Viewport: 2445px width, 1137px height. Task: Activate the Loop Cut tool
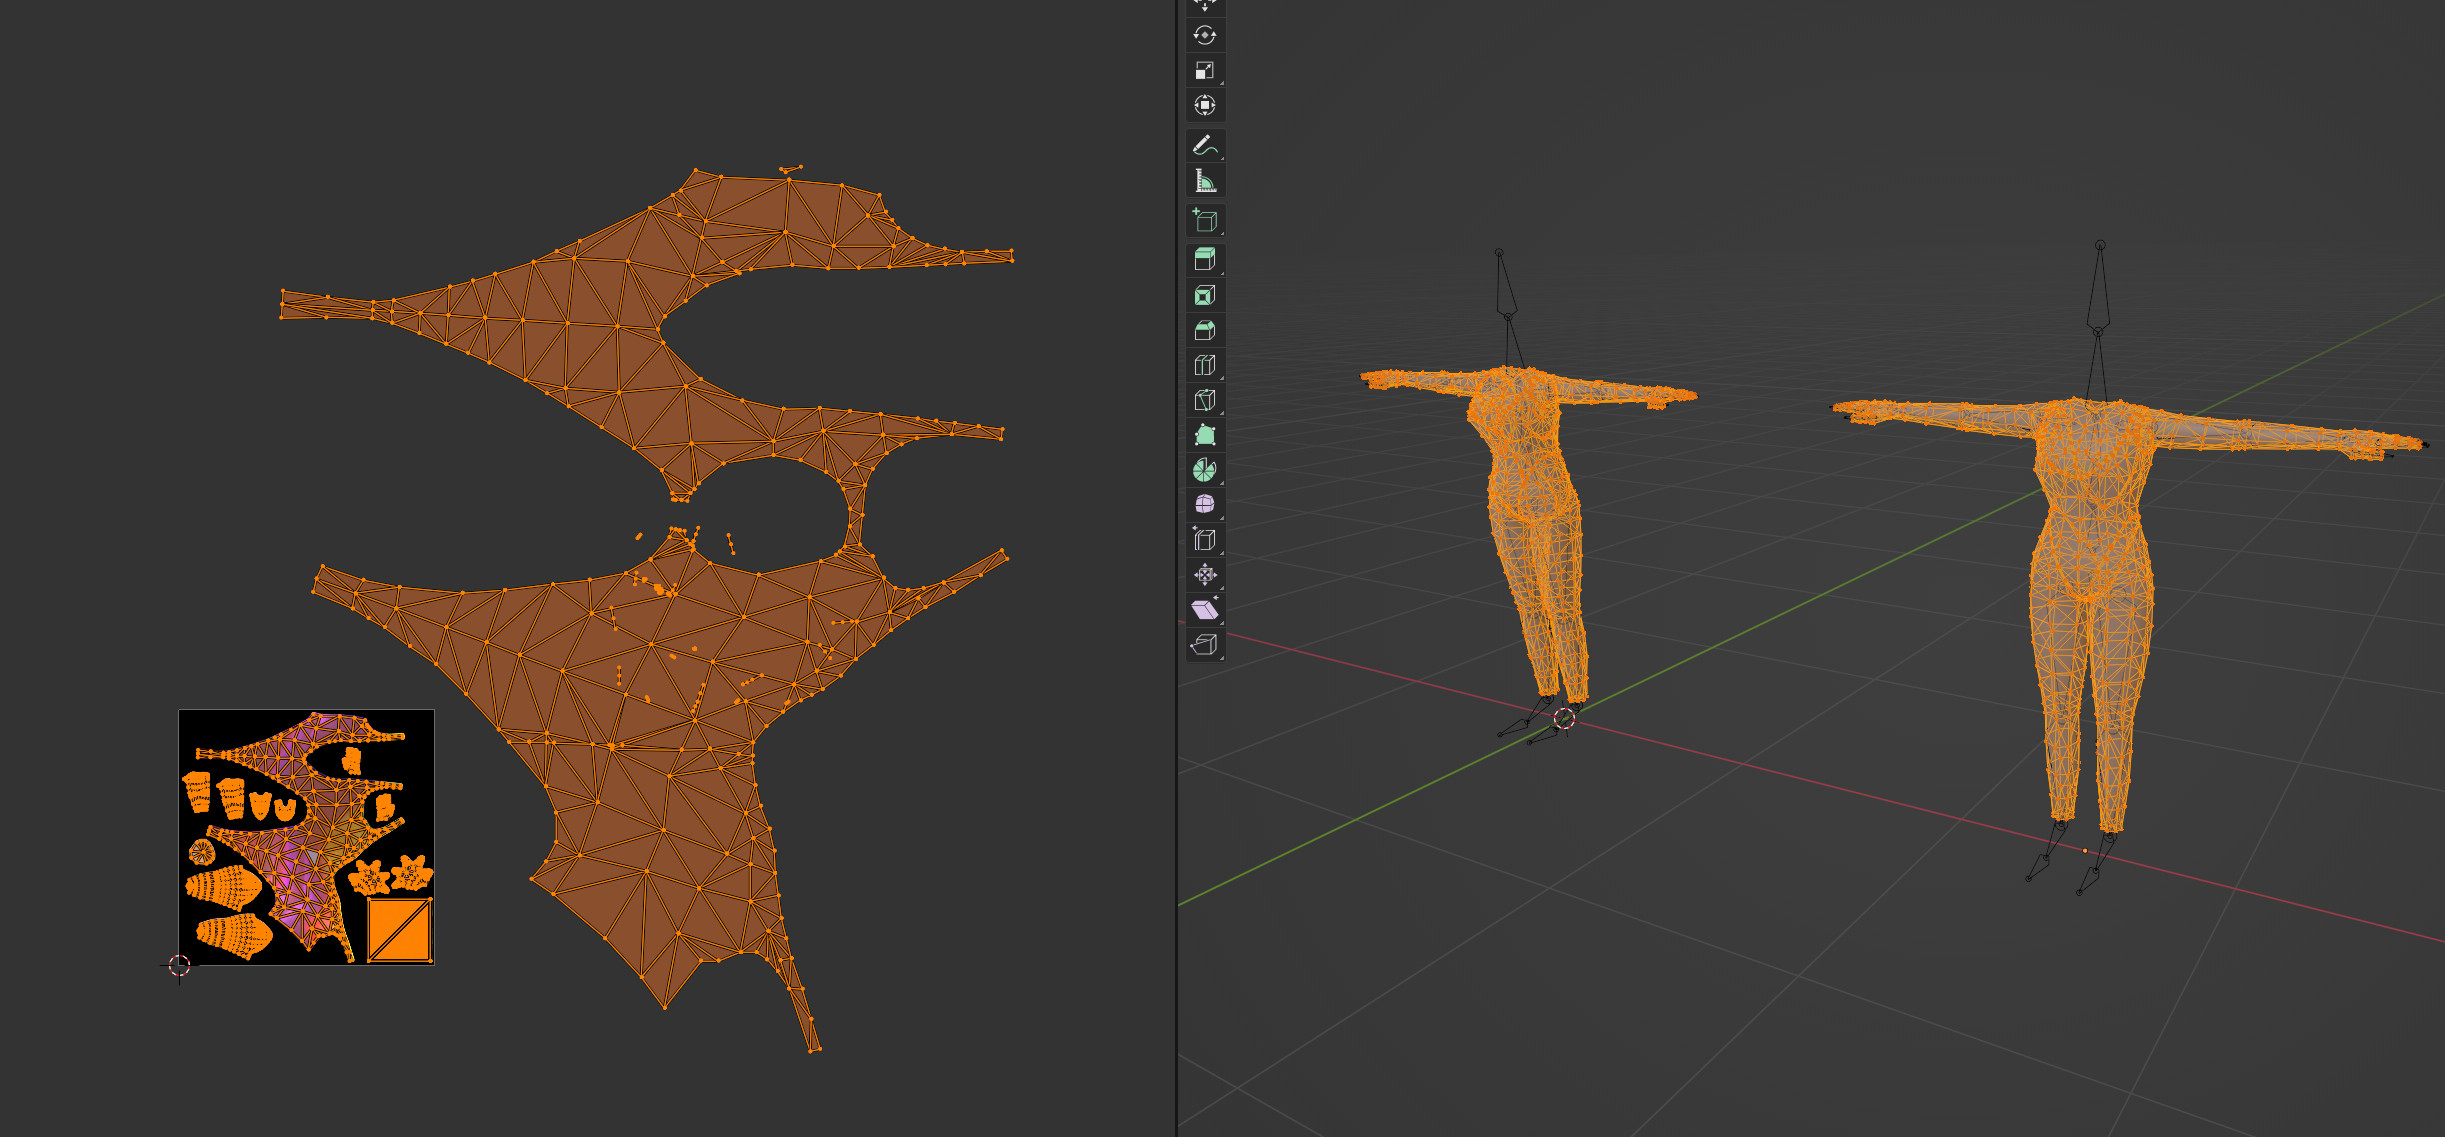click(1204, 365)
